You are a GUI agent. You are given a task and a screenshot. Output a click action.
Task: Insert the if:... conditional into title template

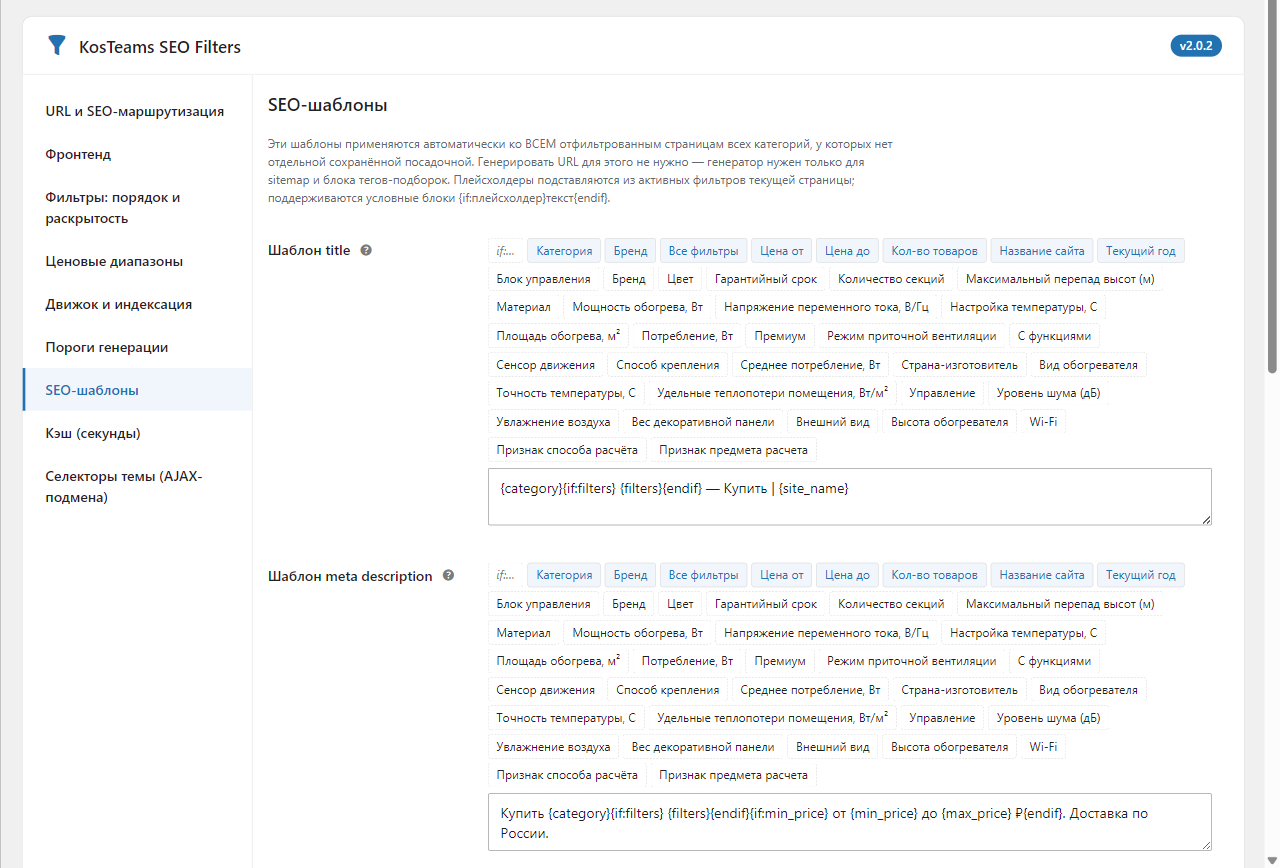click(505, 251)
